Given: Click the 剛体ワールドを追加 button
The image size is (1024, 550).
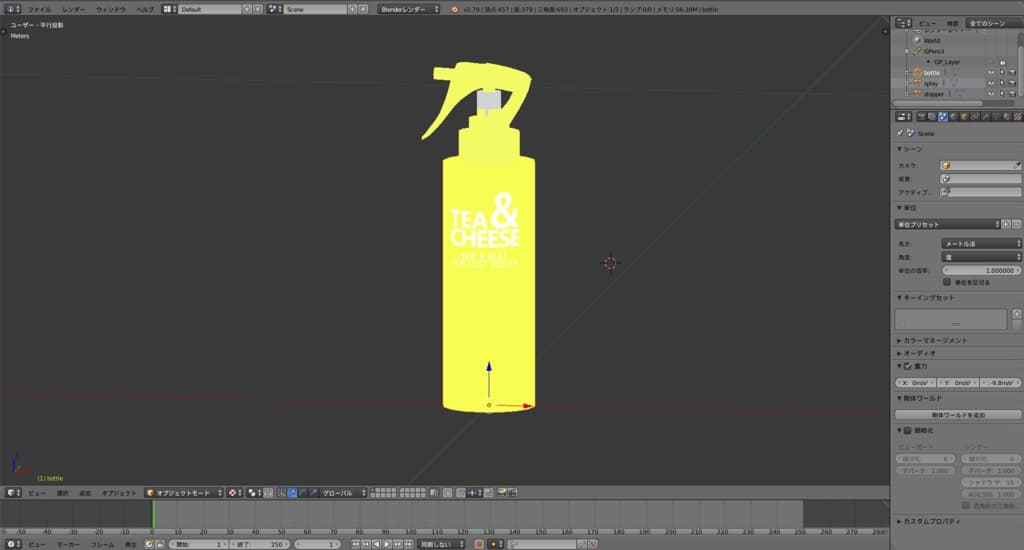Looking at the screenshot, I should [957, 414].
